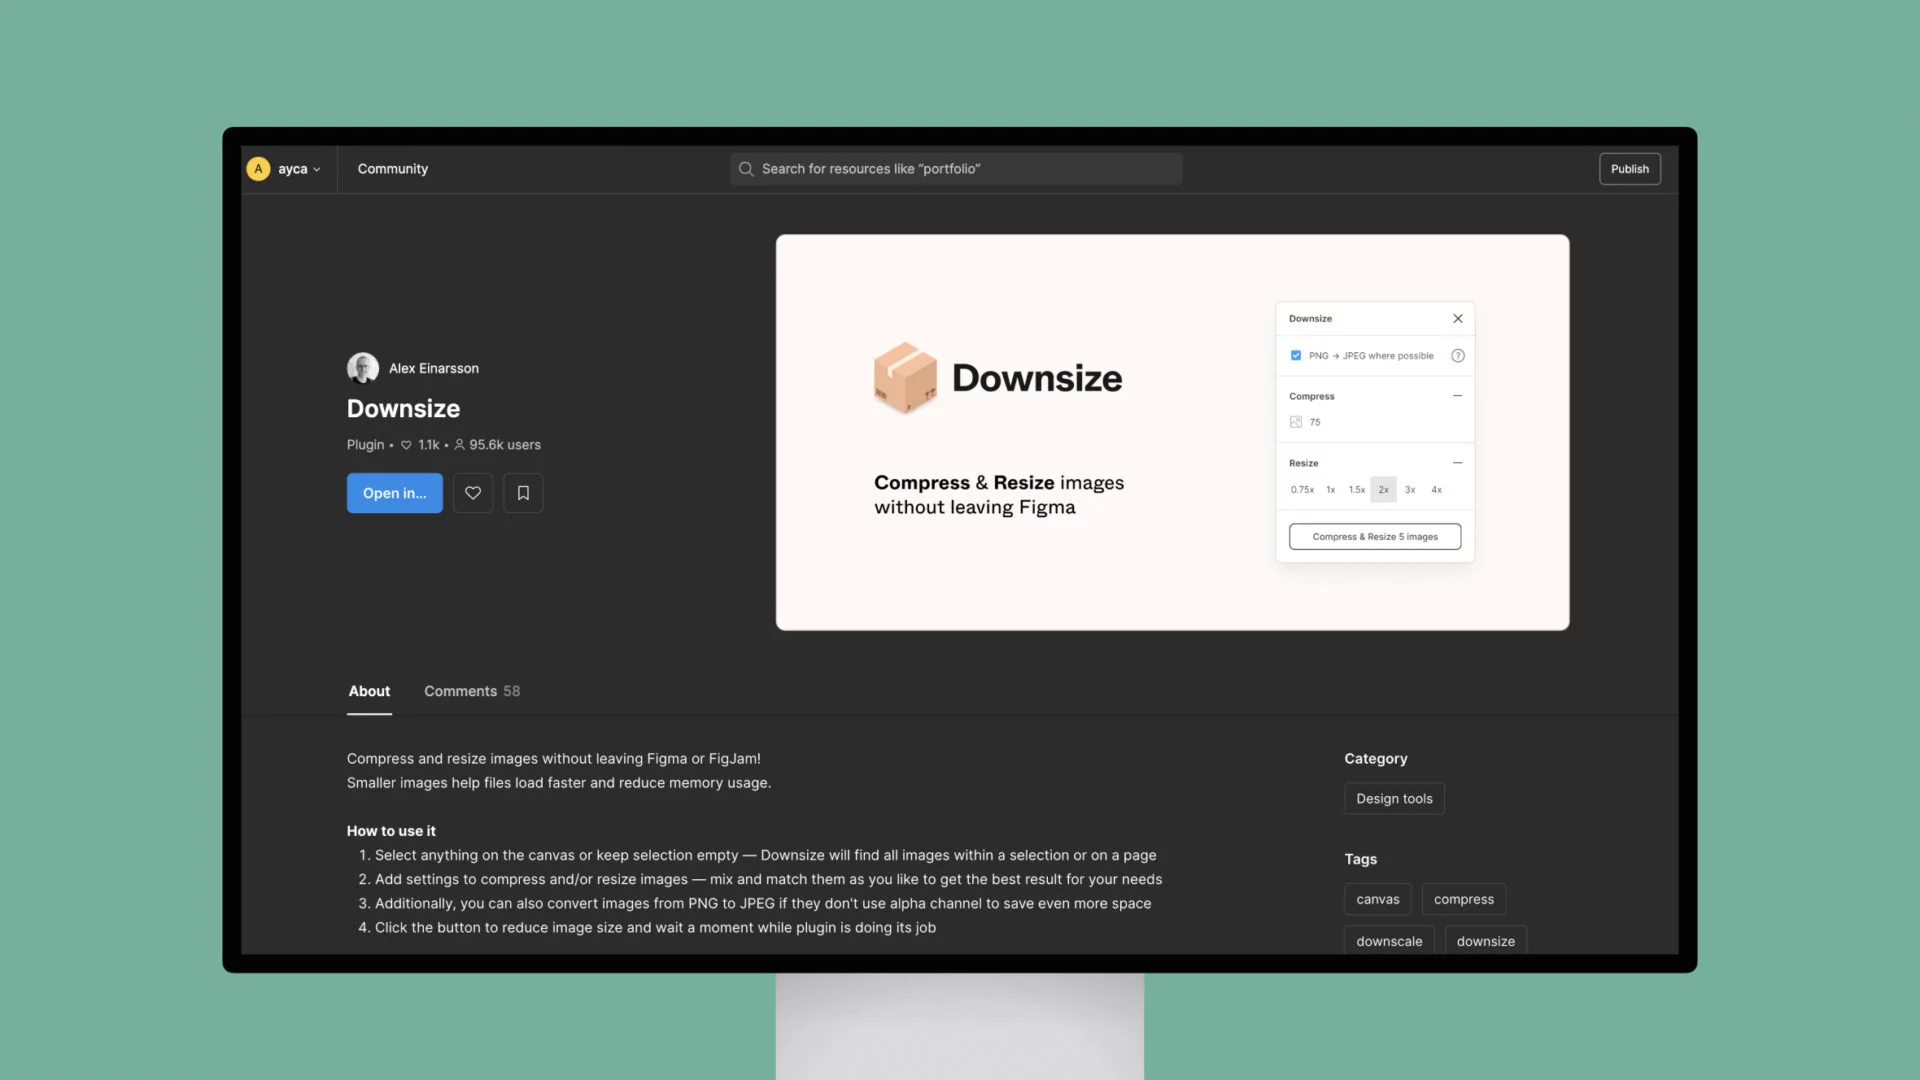Click the minus collapse icon for Resize section
Viewport: 1920px width, 1080px height.
click(1457, 463)
